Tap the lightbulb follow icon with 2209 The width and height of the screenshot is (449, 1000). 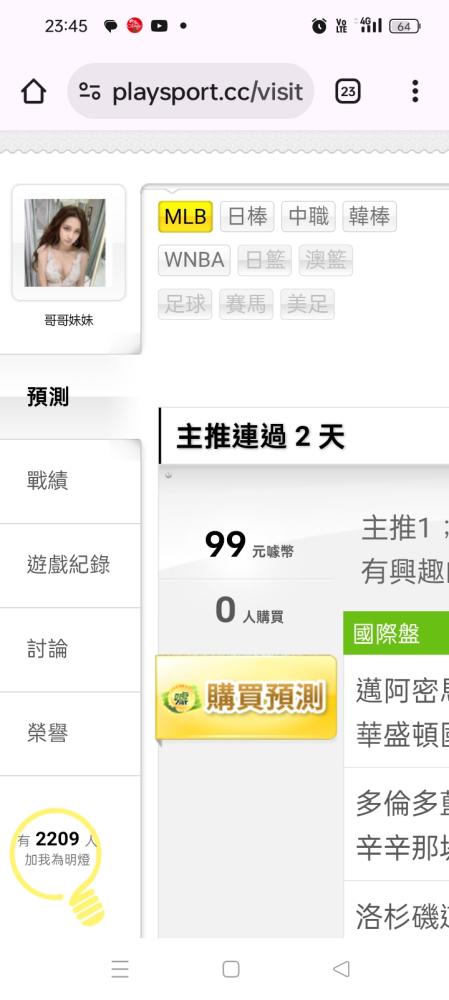(58, 865)
